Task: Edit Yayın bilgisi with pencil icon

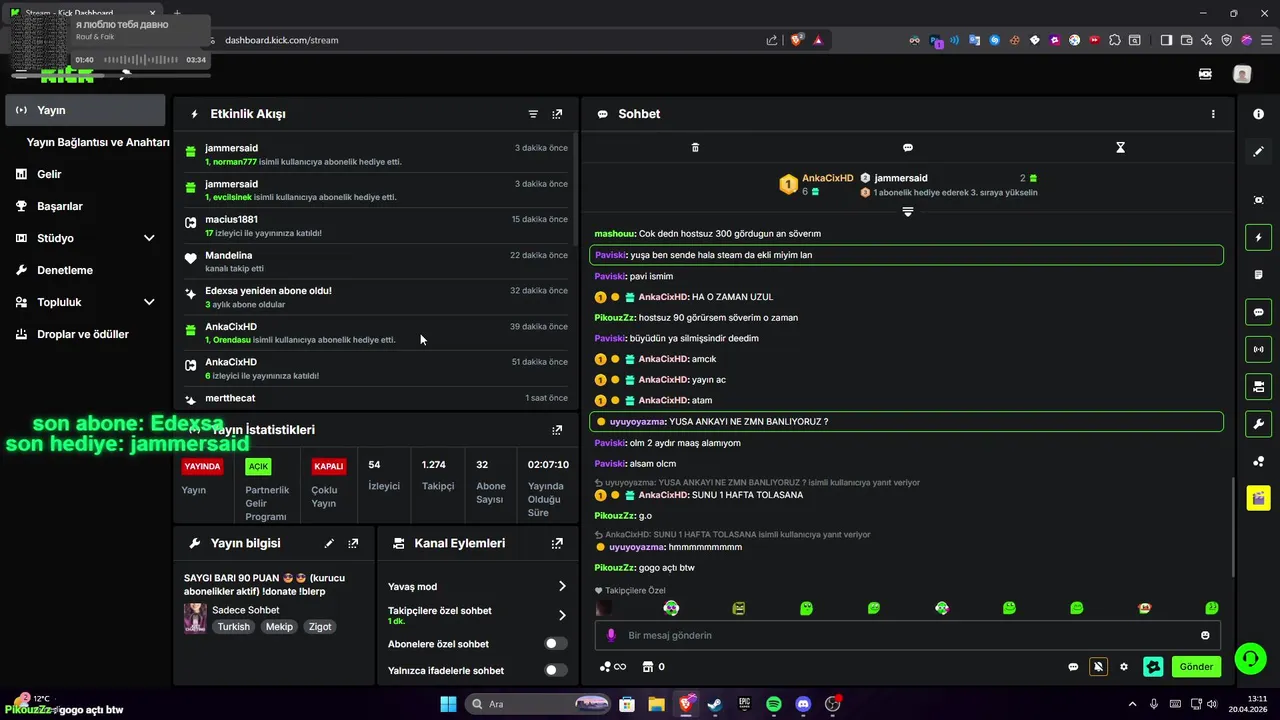Action: [x=329, y=543]
